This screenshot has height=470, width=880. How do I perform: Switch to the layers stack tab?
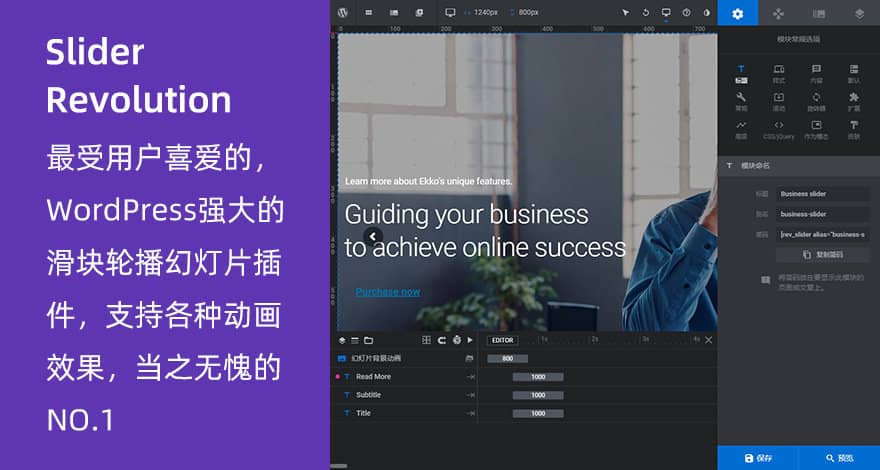coord(859,13)
